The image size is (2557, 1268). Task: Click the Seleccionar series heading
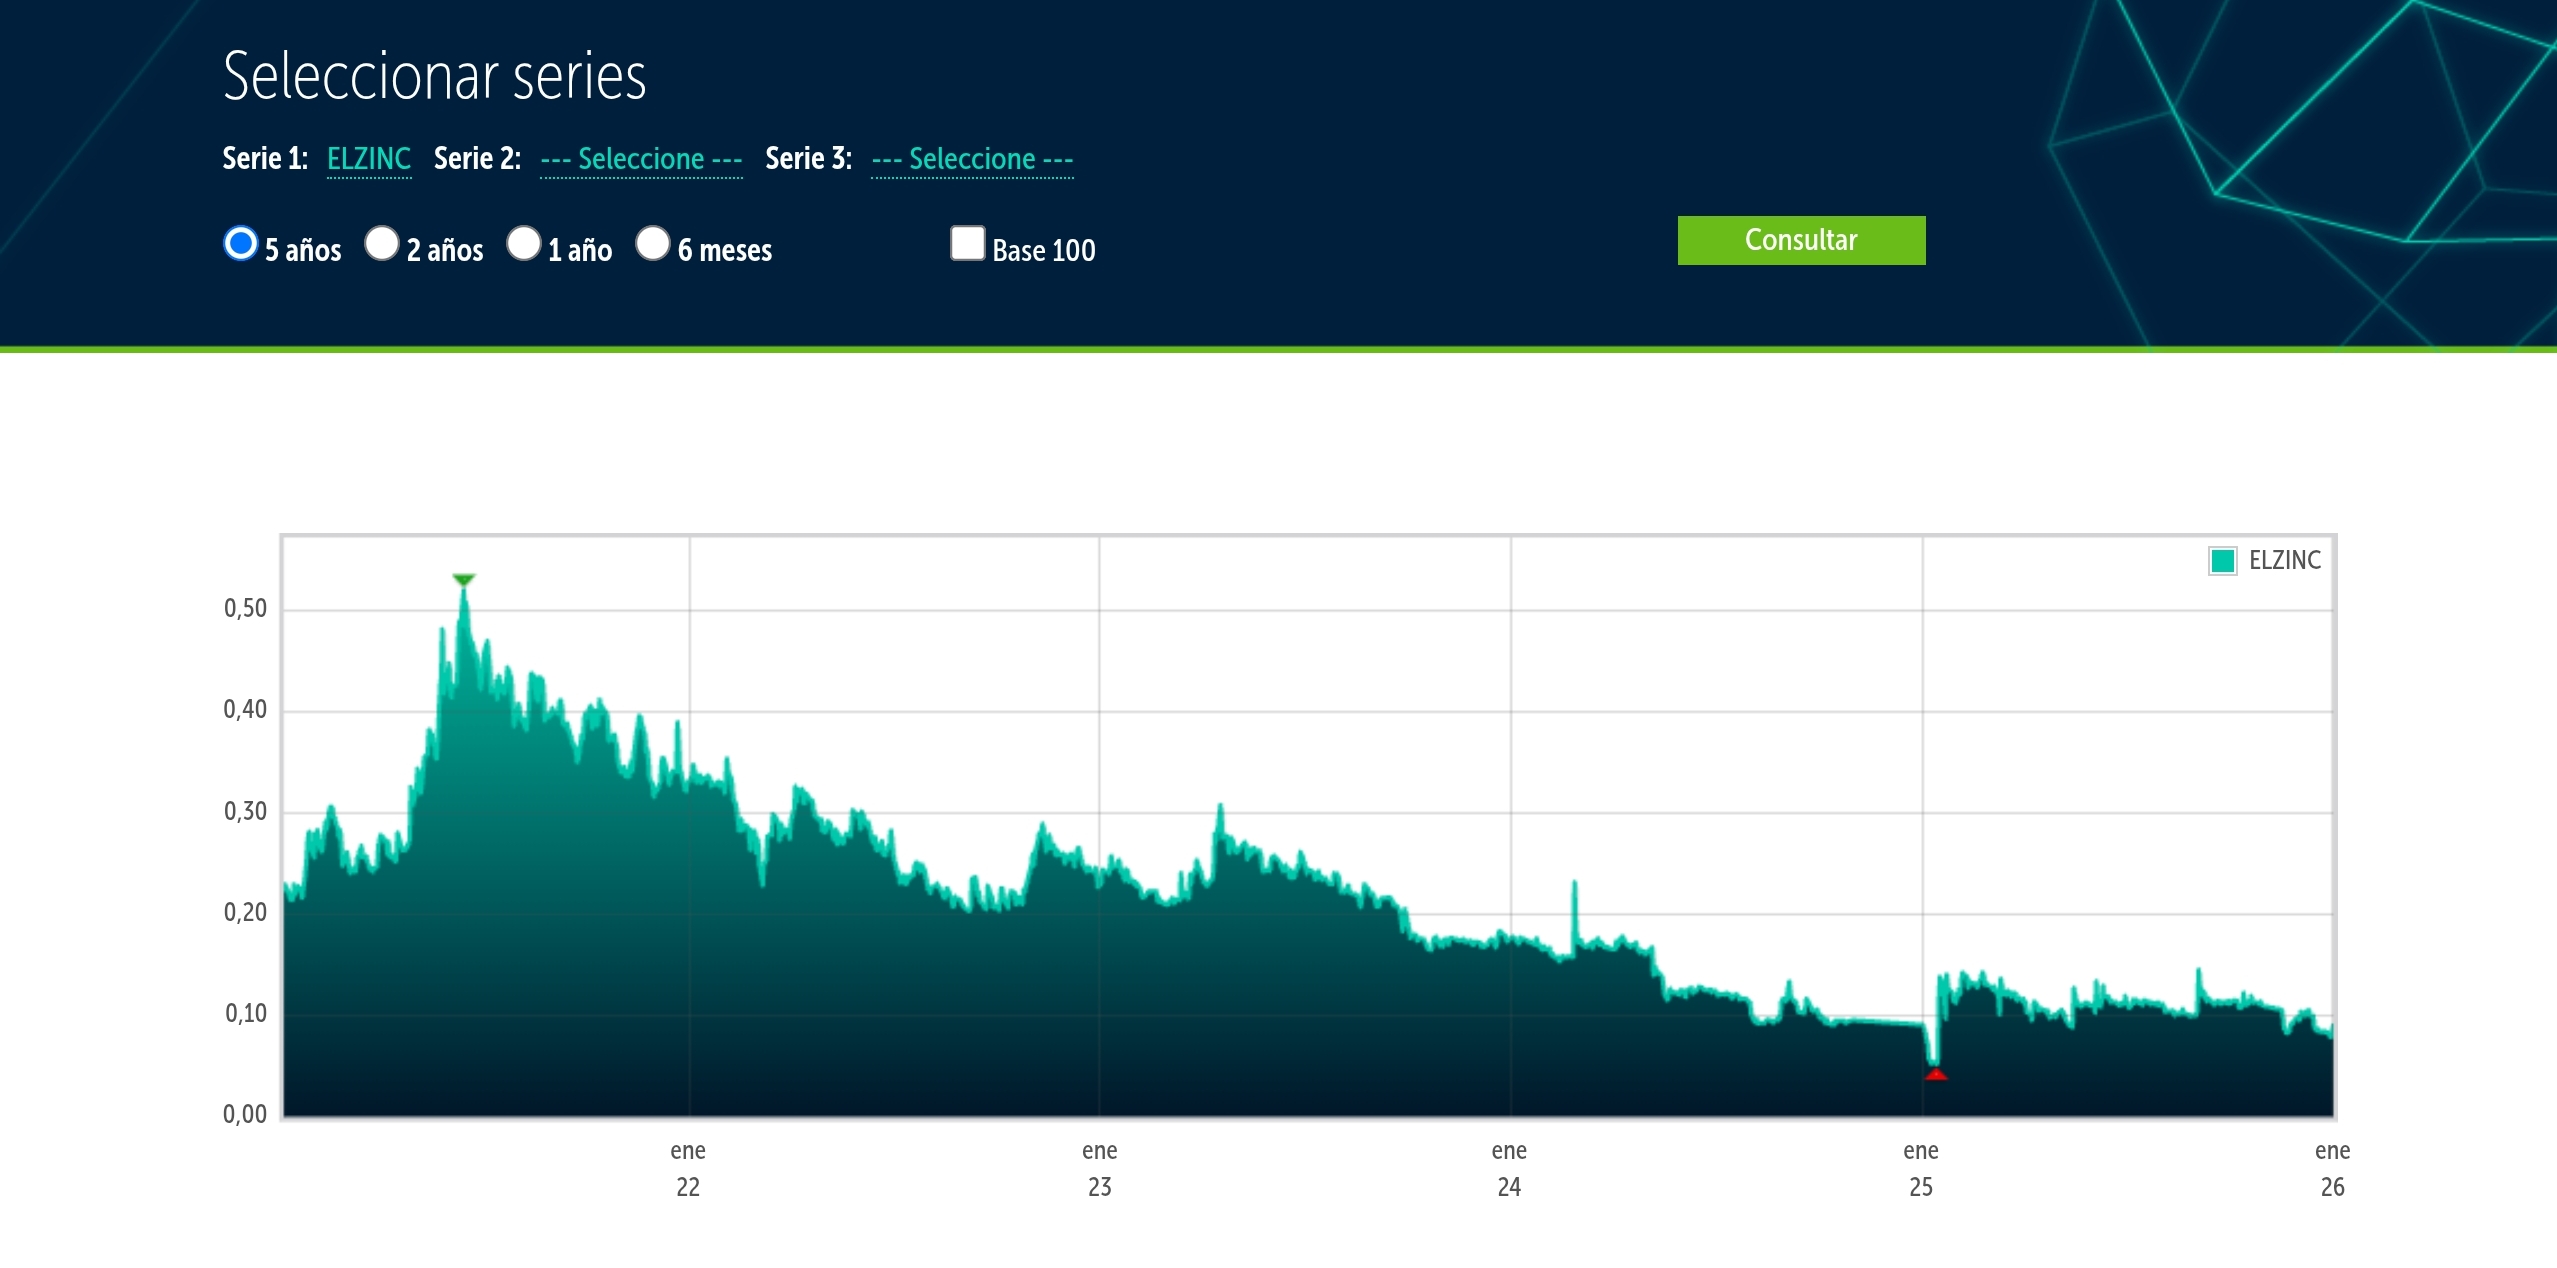434,76
